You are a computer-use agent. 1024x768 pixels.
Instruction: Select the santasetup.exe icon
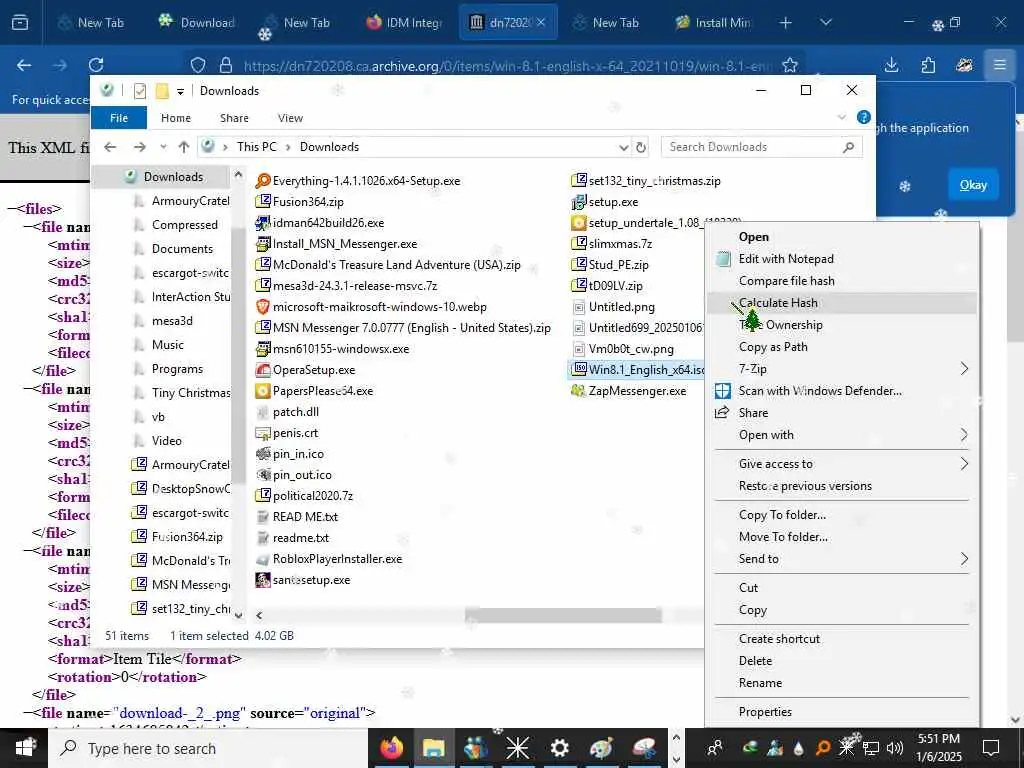263,580
